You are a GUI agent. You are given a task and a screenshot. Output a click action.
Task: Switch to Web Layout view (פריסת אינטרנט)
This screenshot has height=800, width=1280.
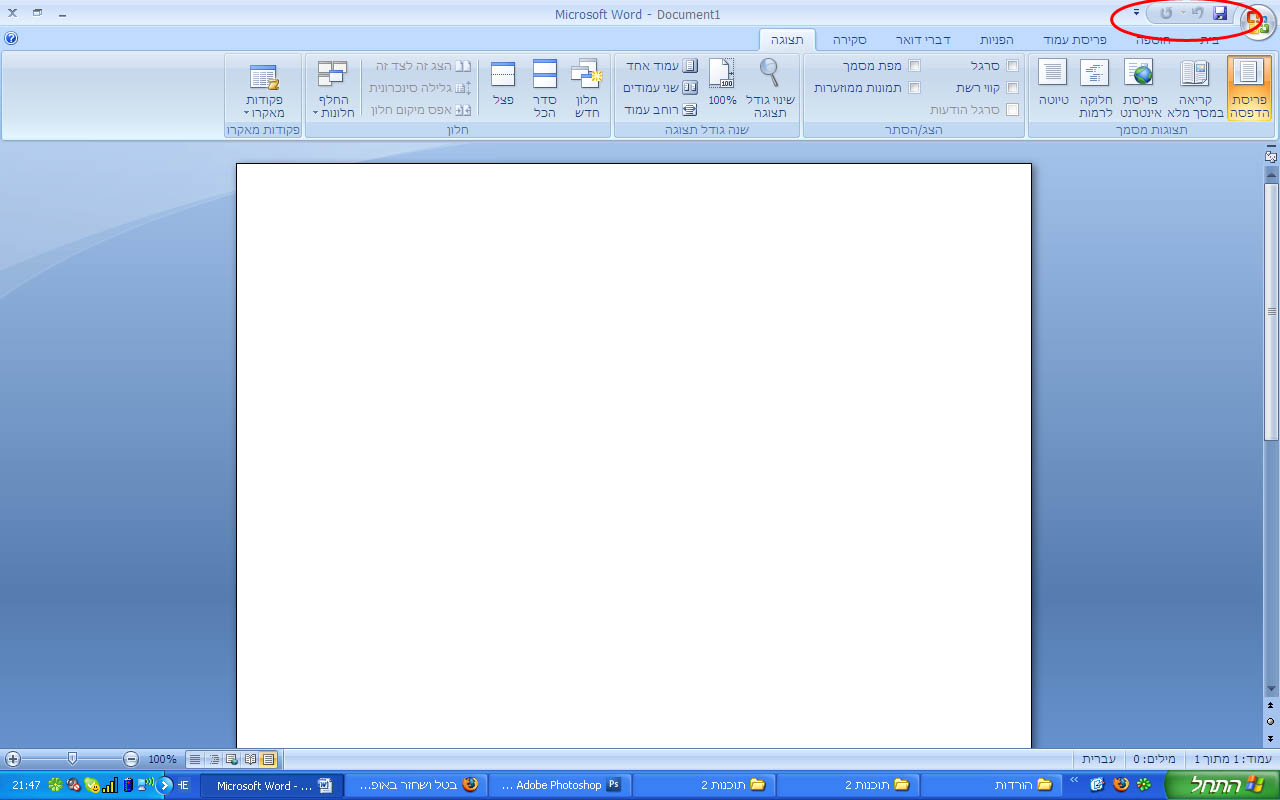pos(1139,88)
